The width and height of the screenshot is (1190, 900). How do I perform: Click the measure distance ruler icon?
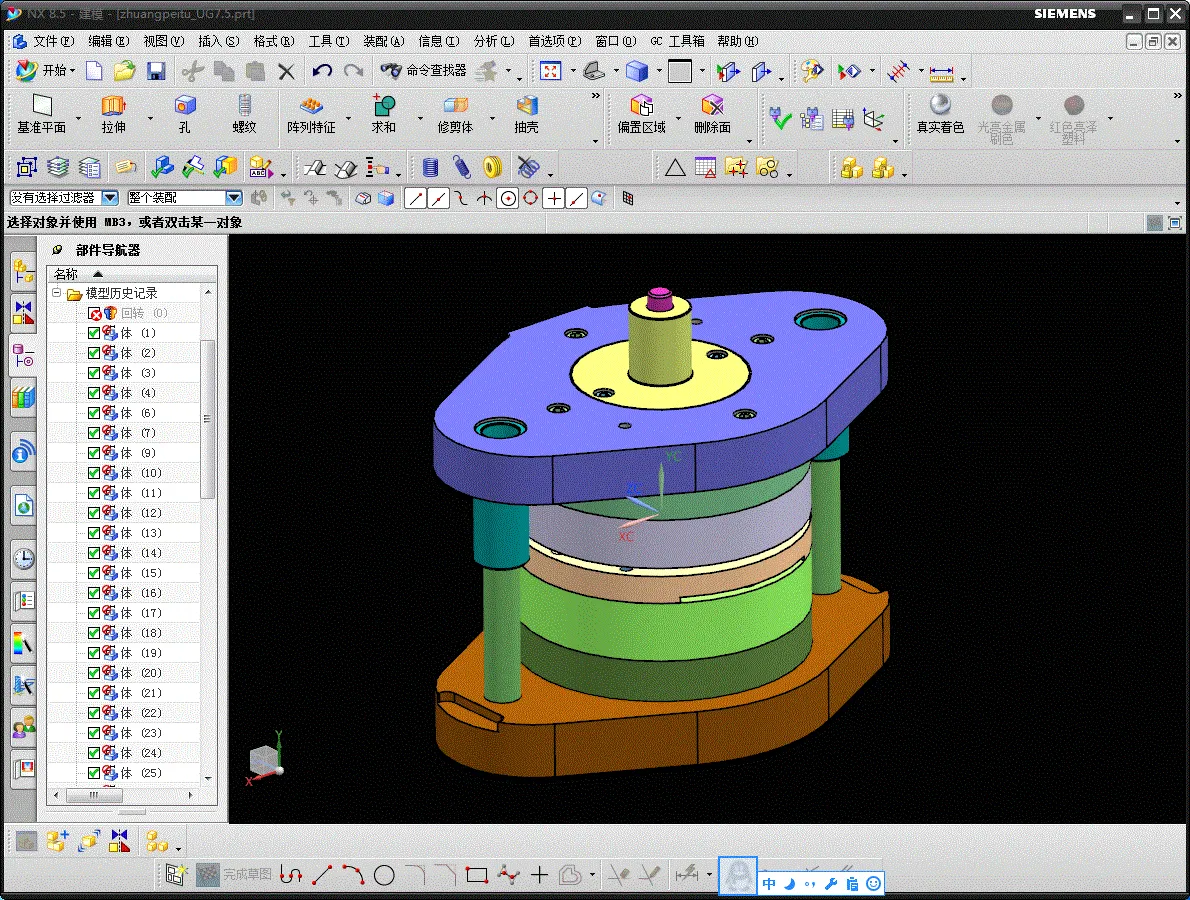tap(941, 73)
